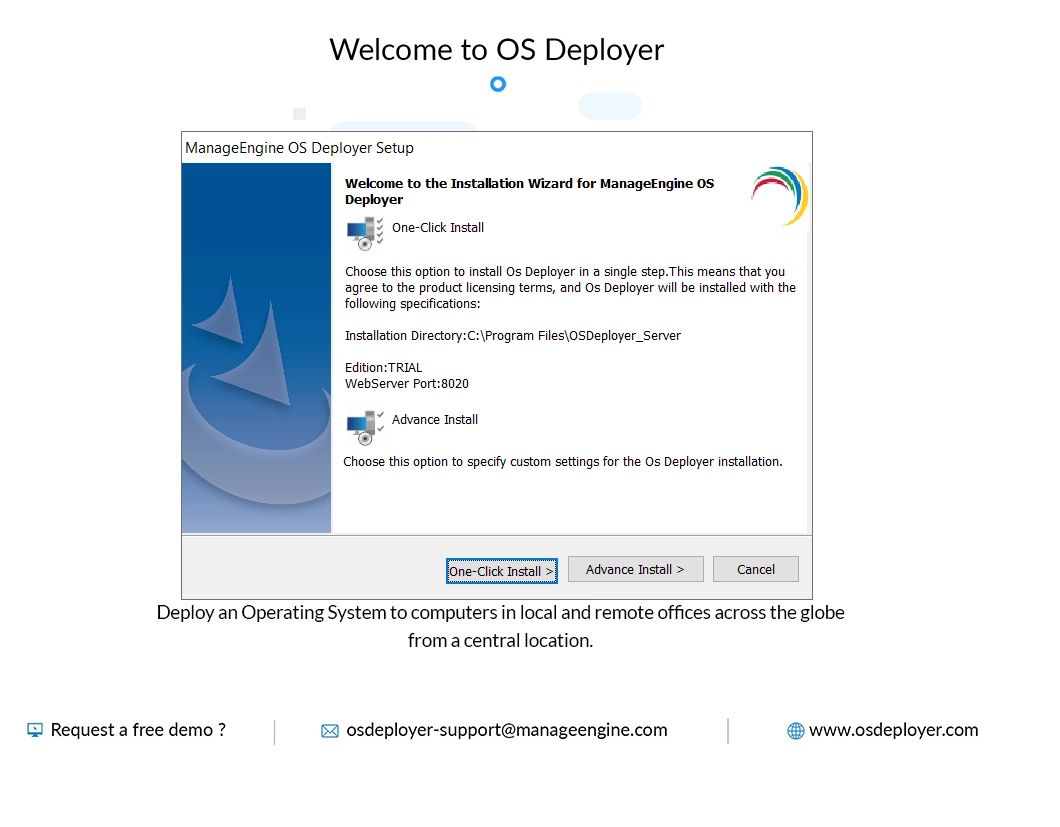The image size is (1060, 827).
Task: Click the demo monitor icon
Action: click(35, 730)
